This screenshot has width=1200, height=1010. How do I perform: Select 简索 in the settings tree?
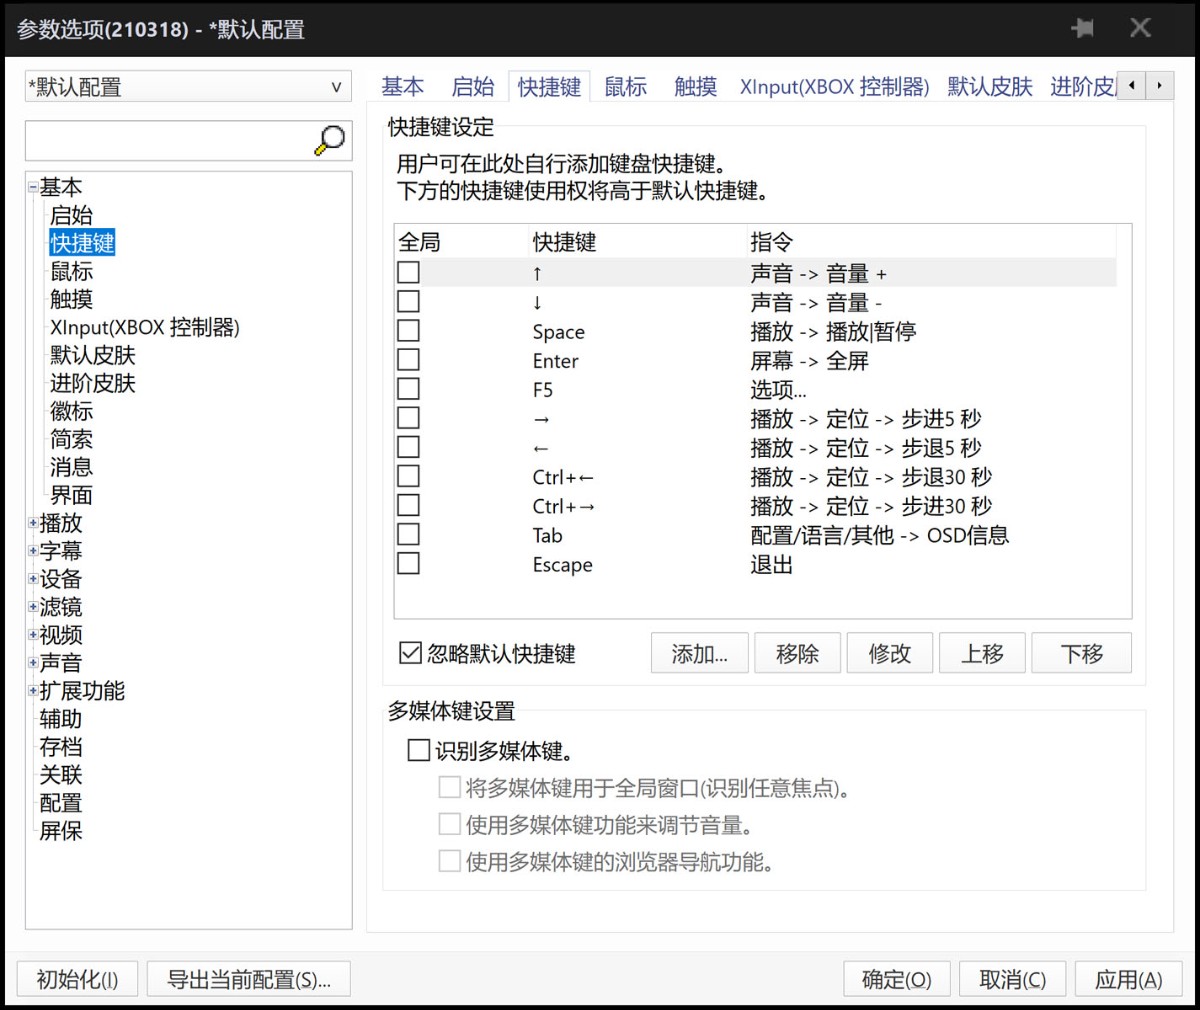click(x=71, y=439)
